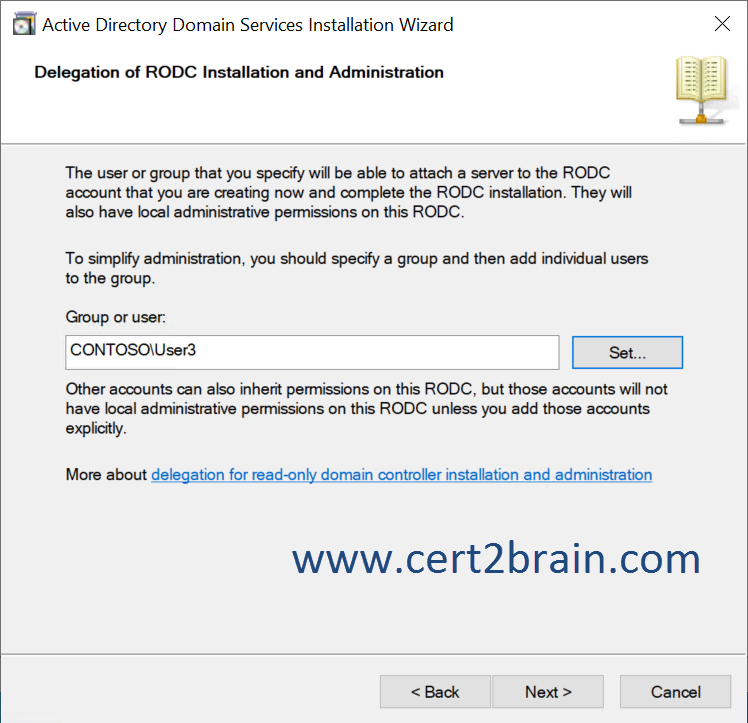748x723 pixels.
Task: Click the paragraph starting 'Other accounts can also'
Action: tap(366, 408)
